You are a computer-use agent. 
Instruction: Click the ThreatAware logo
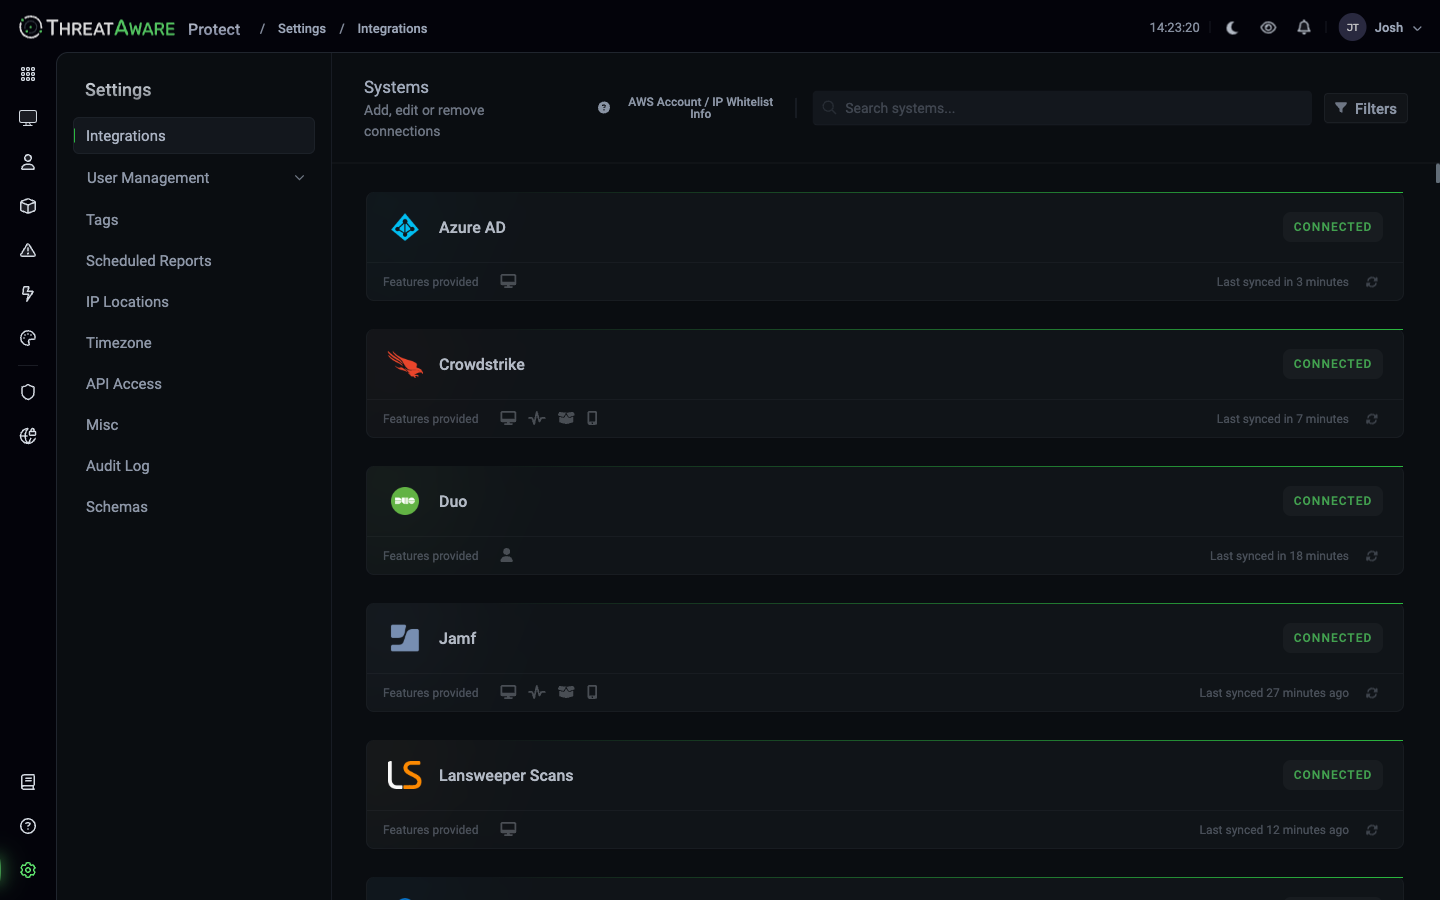point(97,28)
